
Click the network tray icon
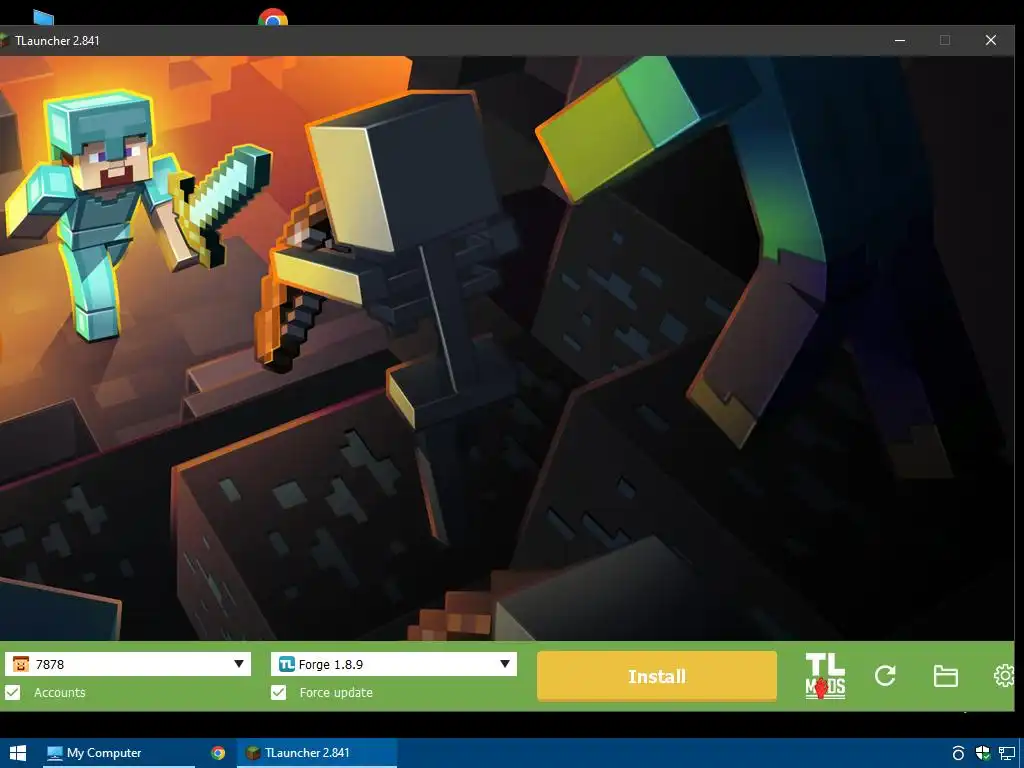1008,753
